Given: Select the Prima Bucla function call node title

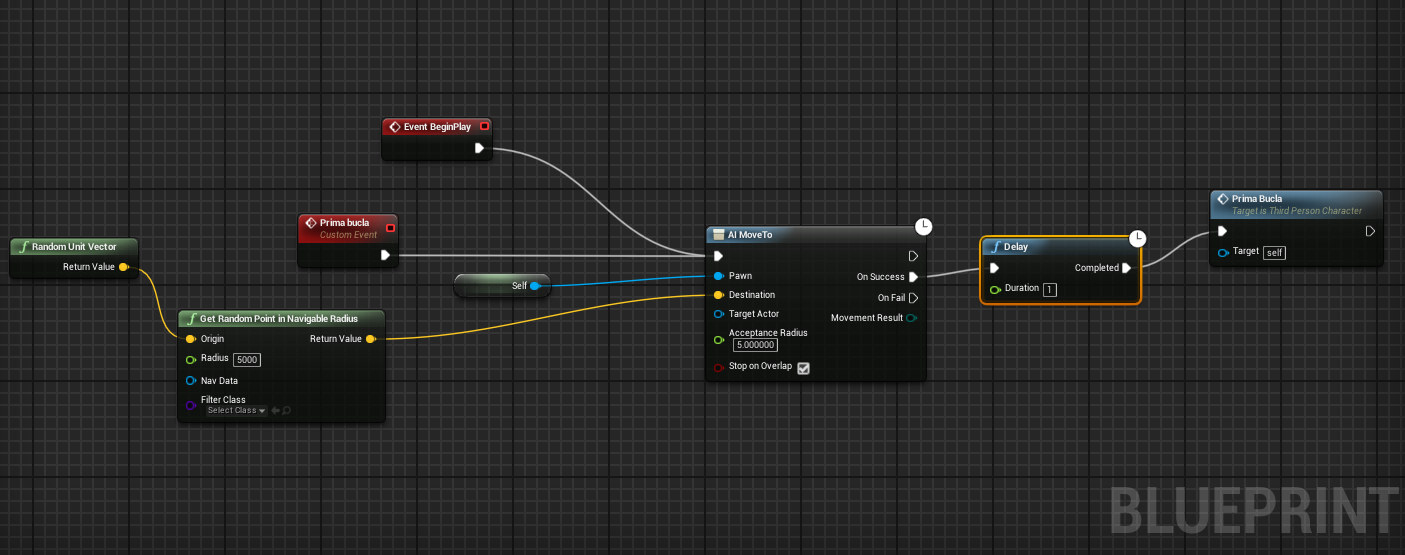Looking at the screenshot, I should tap(1257, 199).
